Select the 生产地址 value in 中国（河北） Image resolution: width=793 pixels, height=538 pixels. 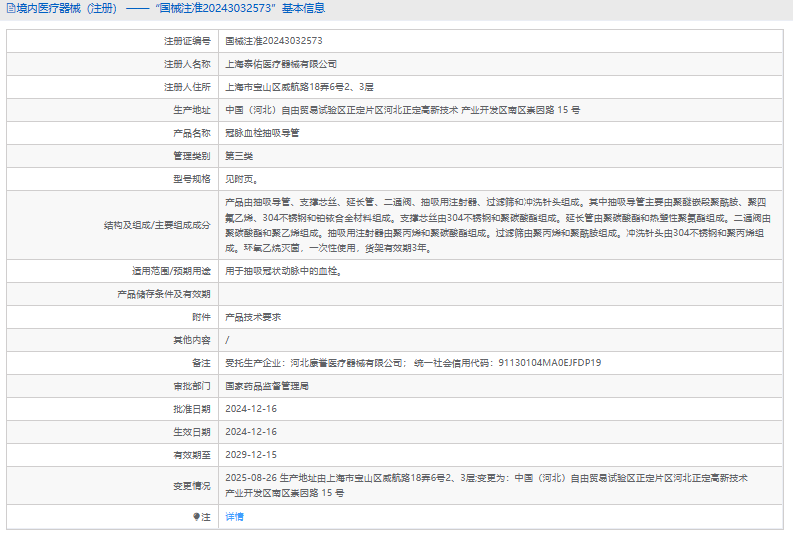pyautogui.click(x=401, y=109)
